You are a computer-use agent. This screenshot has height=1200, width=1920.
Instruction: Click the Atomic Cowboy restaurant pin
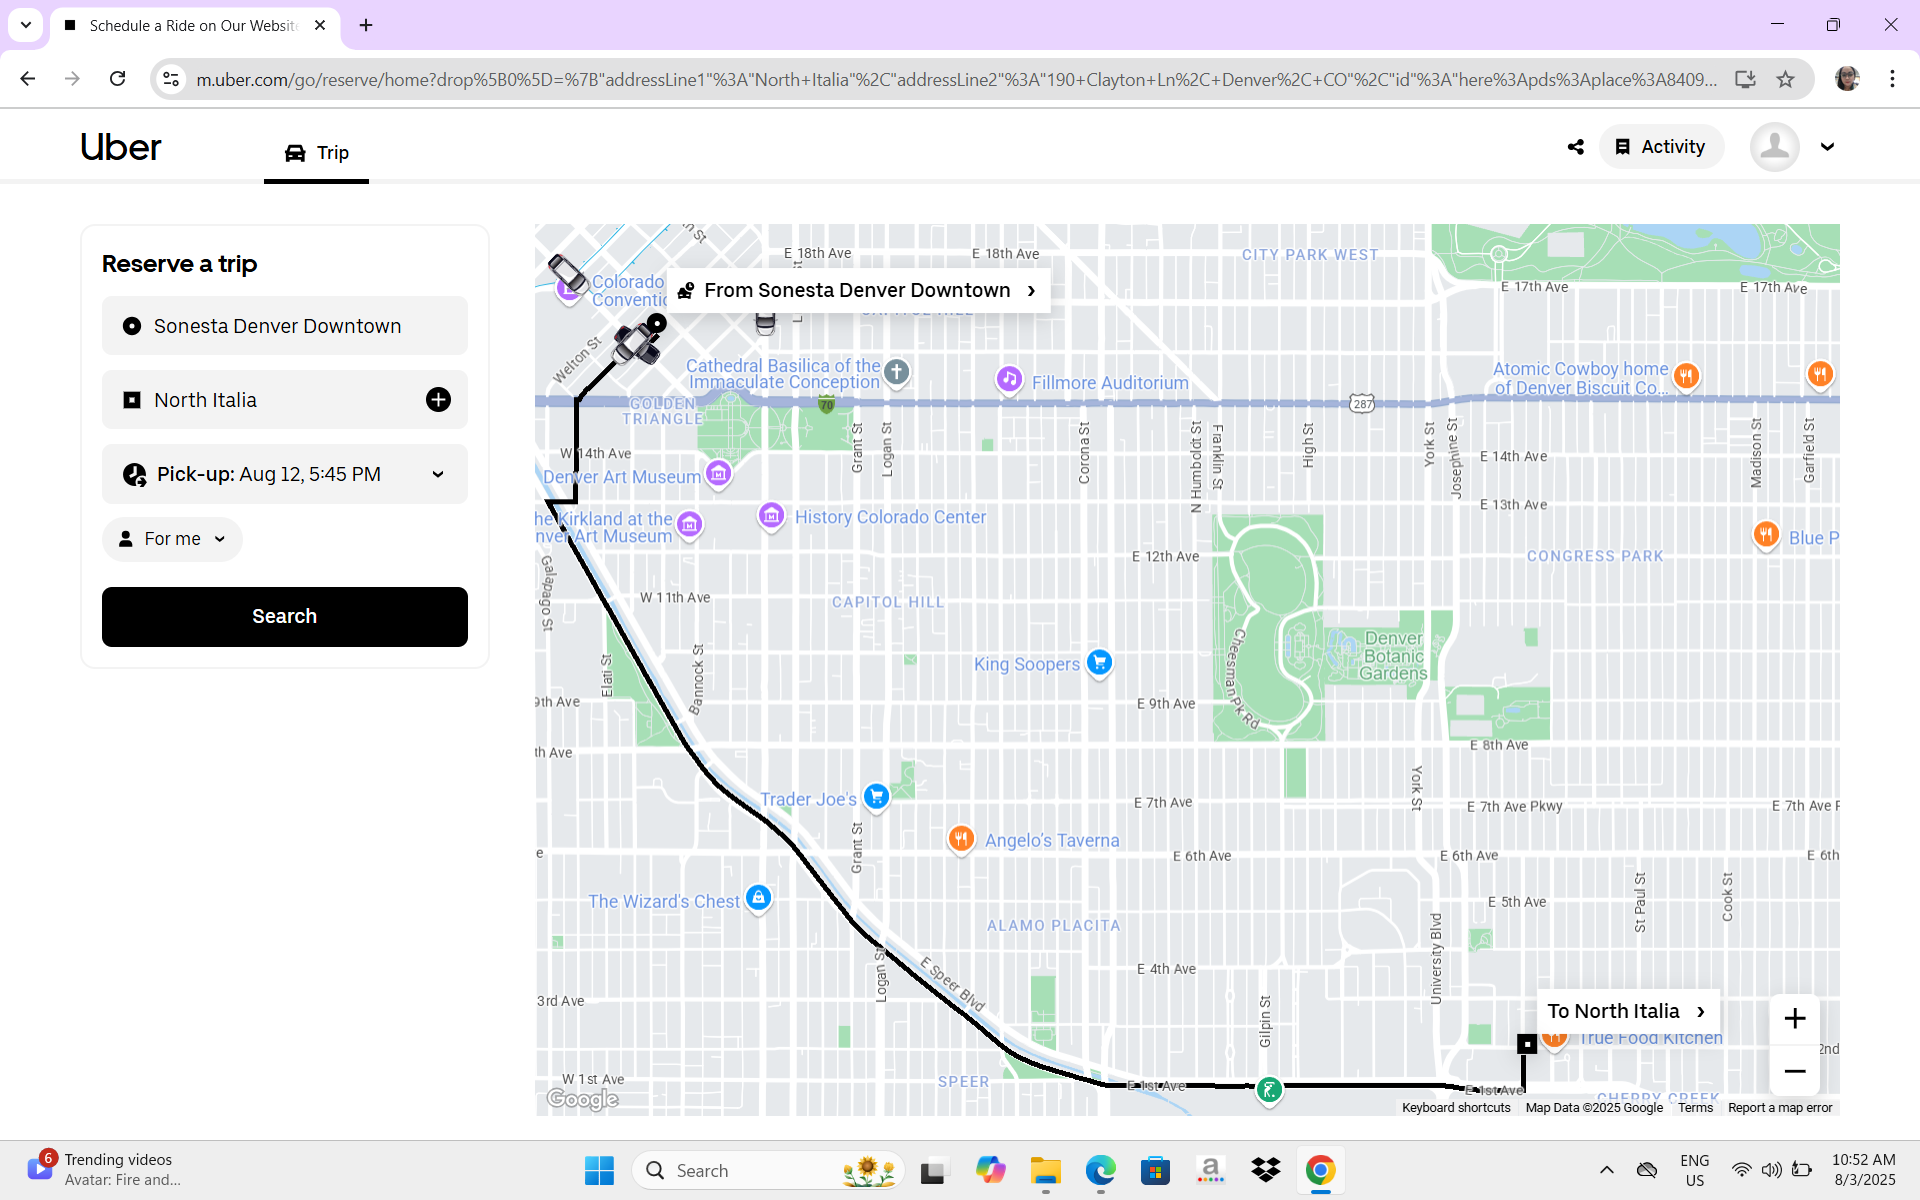click(x=1686, y=376)
